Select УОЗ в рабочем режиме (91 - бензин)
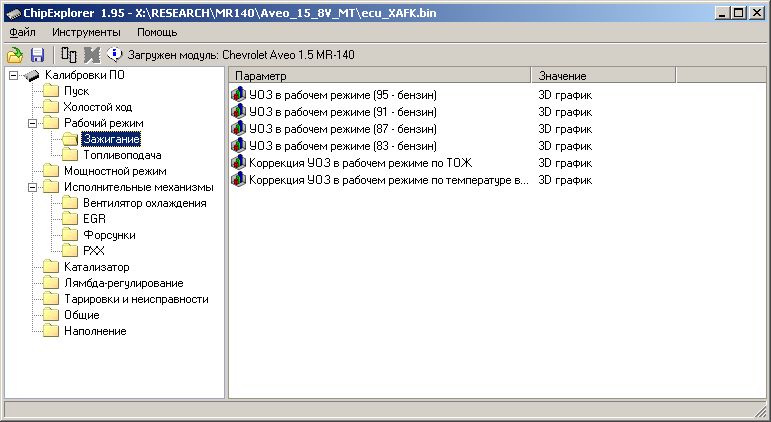The height and width of the screenshot is (422, 771). 343,112
